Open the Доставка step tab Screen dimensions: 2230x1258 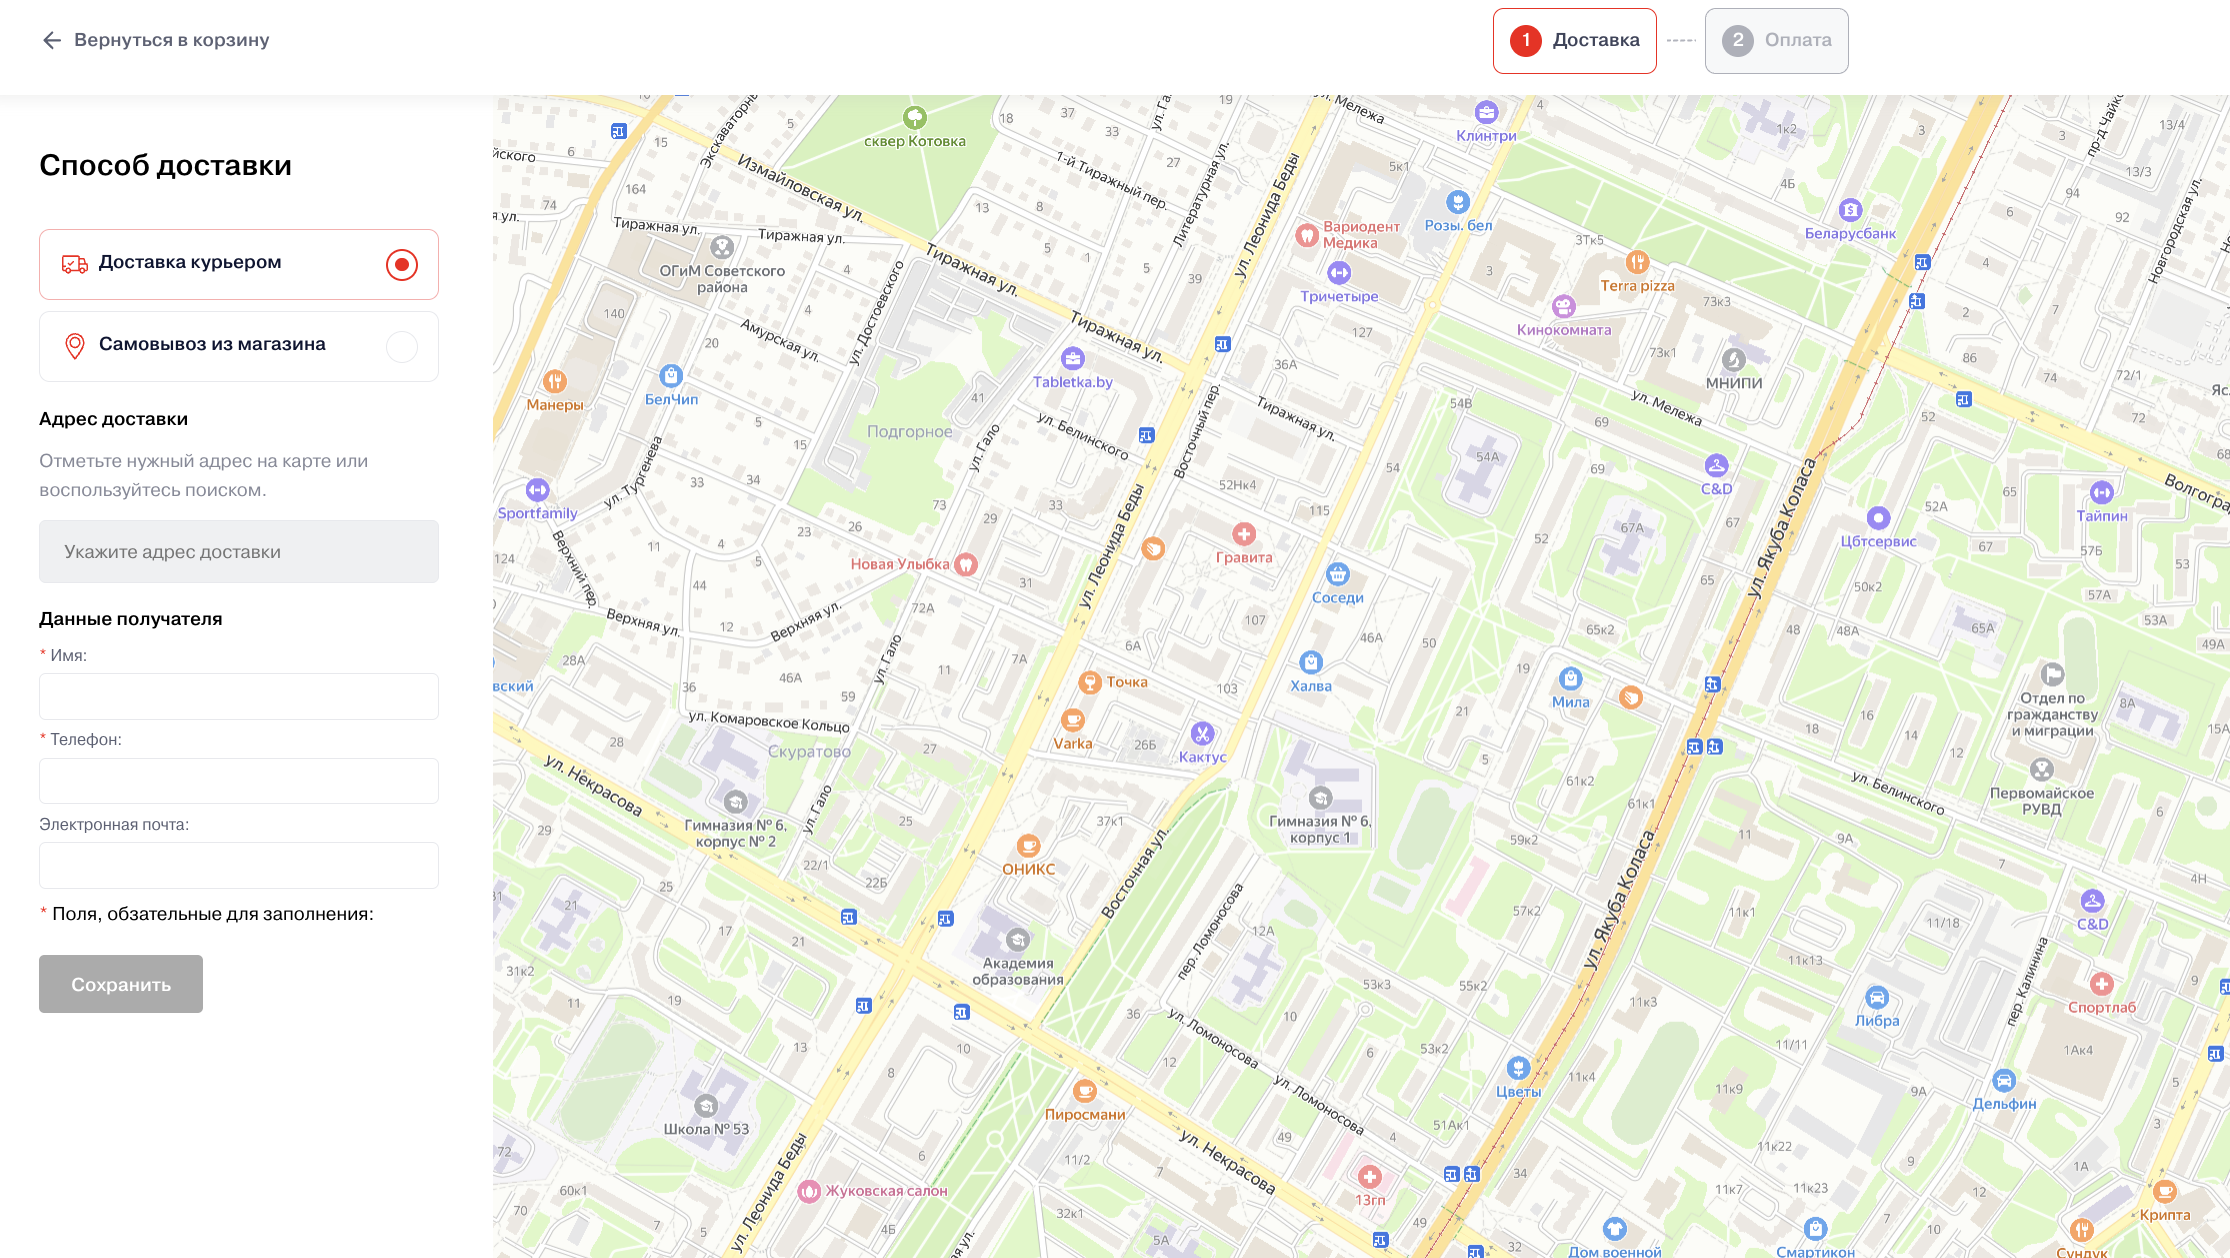[1574, 41]
